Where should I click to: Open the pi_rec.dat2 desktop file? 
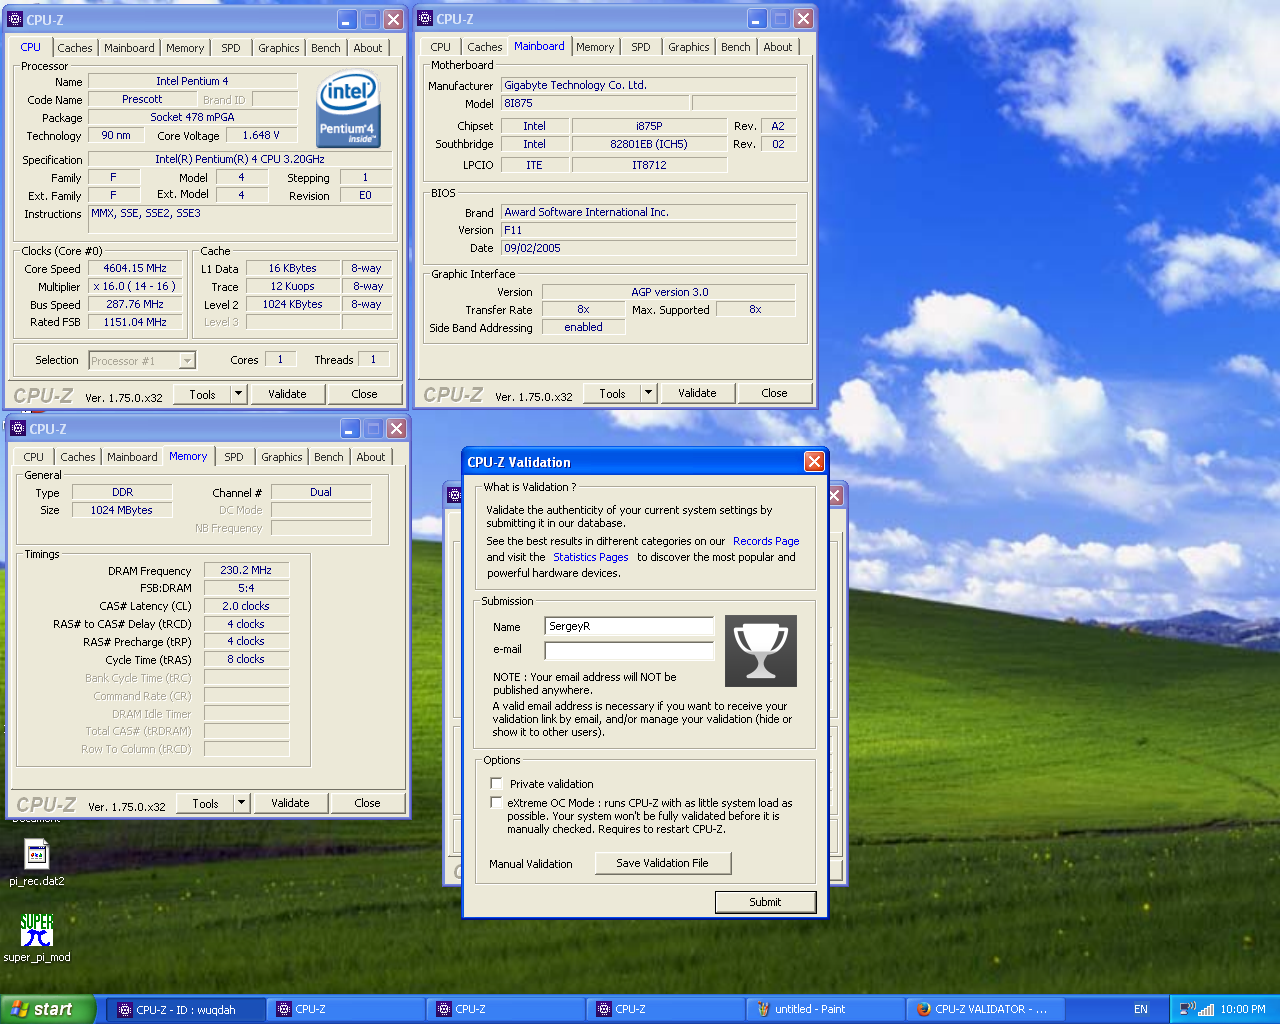[37, 863]
